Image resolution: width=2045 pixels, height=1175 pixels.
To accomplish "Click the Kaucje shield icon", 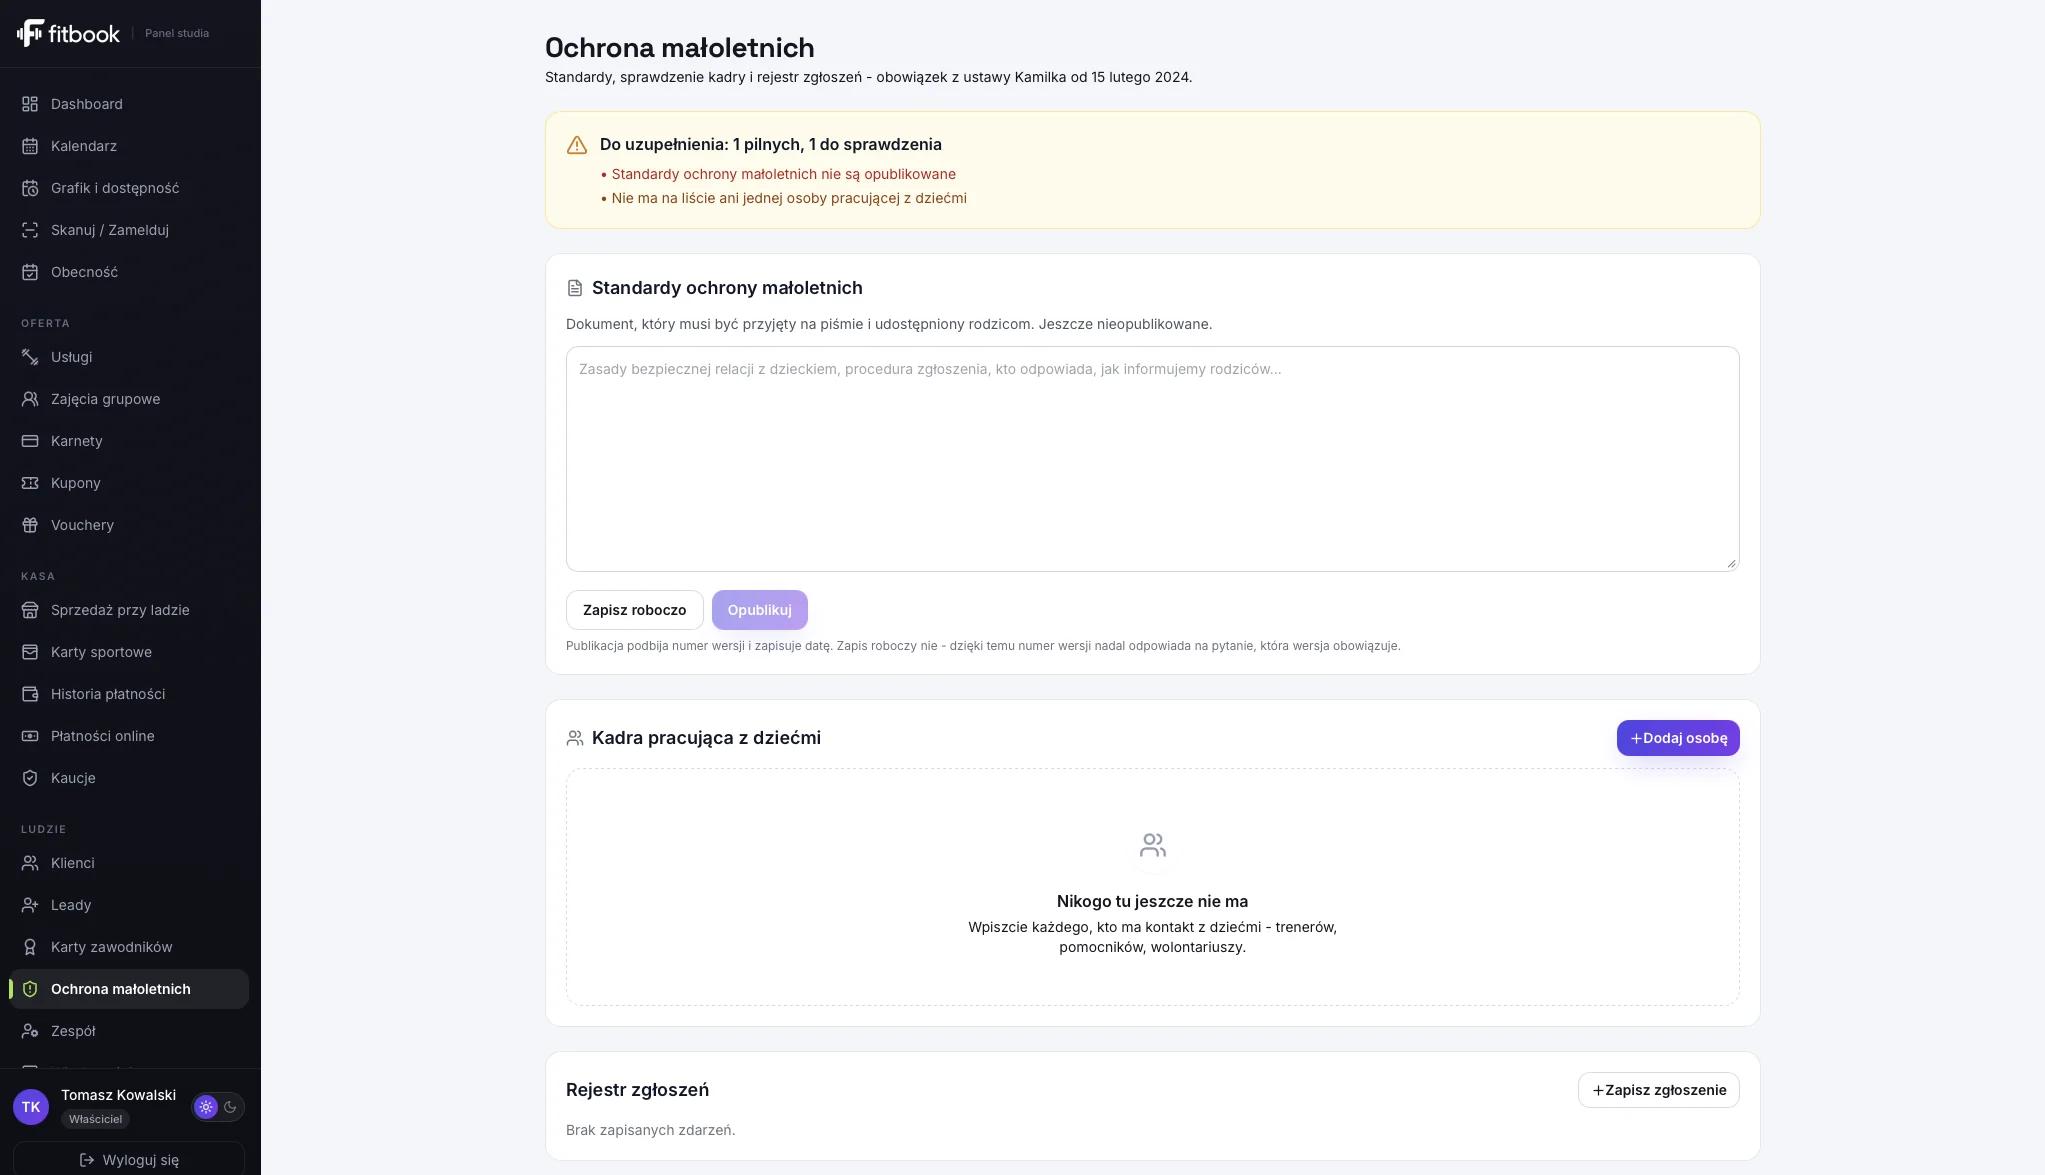I will 30,778.
